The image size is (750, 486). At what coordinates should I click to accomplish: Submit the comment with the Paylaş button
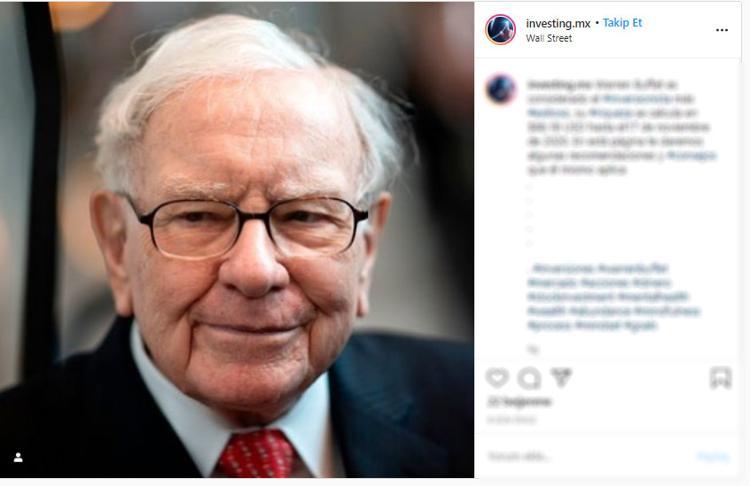click(x=713, y=456)
